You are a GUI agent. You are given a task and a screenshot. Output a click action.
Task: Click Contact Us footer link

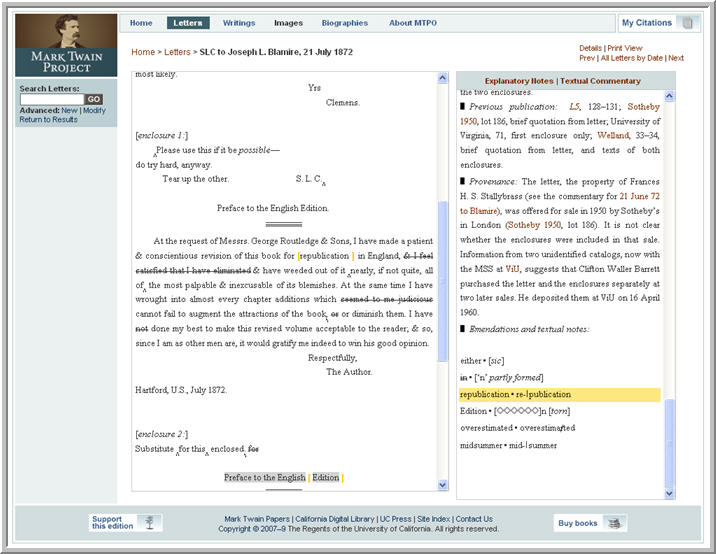point(474,519)
